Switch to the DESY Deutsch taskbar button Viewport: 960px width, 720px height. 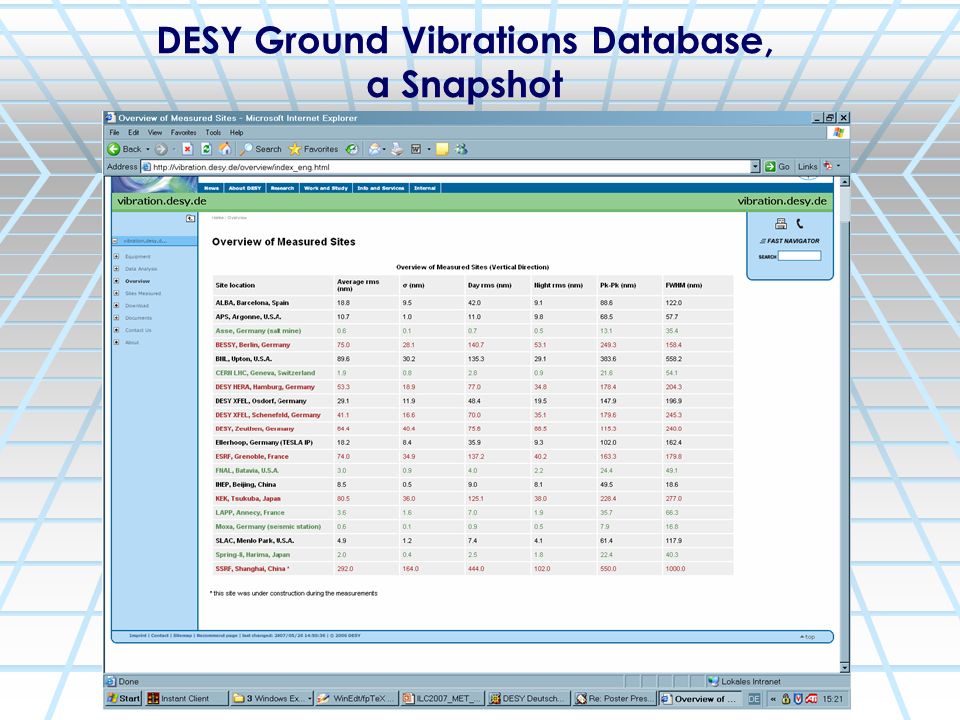click(529, 698)
